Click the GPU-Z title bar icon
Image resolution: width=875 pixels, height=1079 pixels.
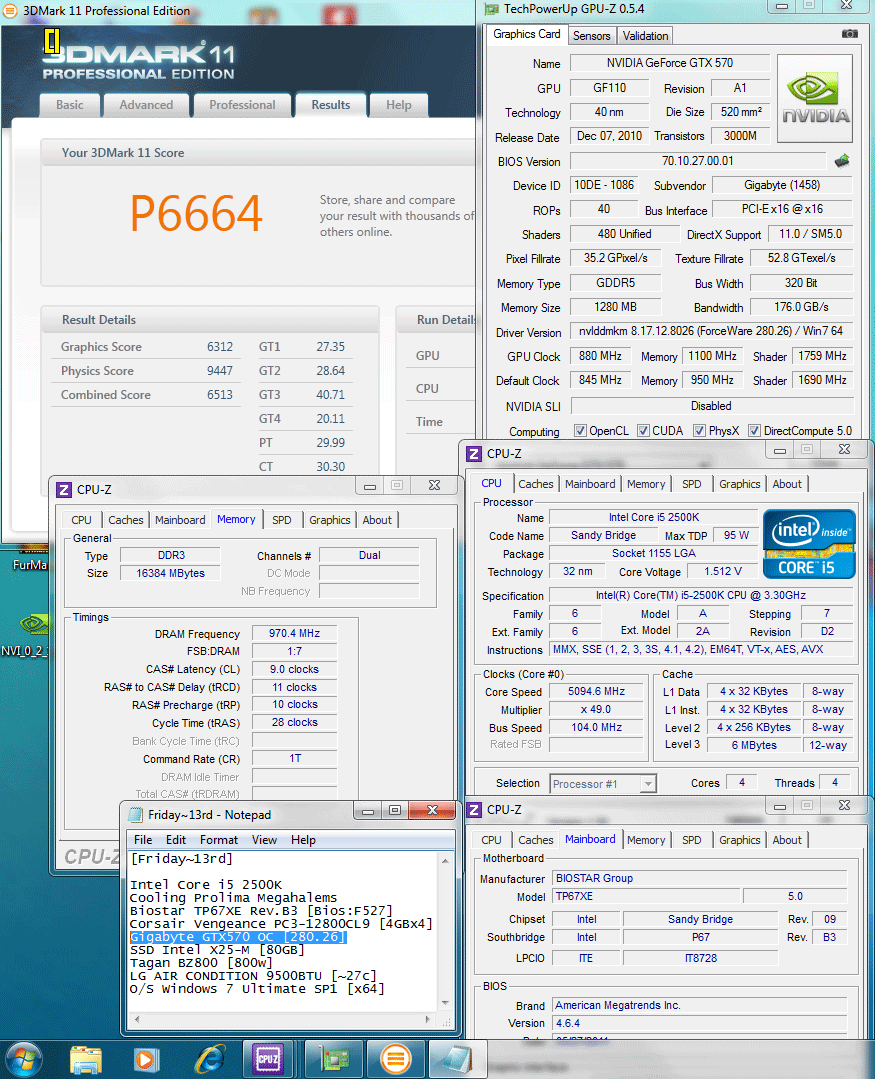[491, 9]
